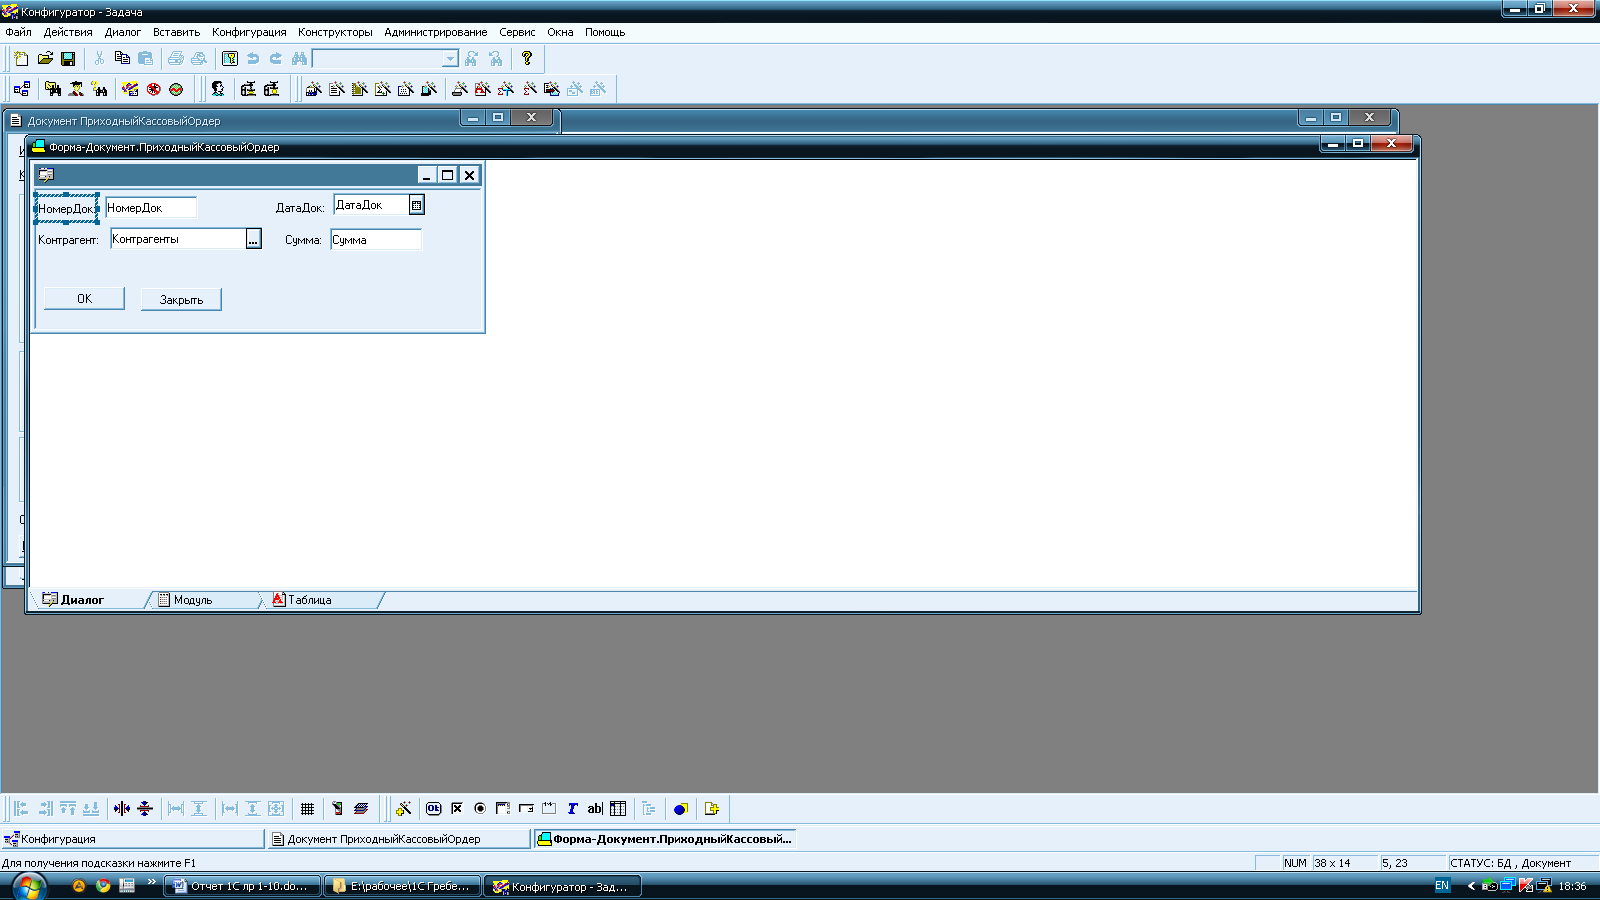
Task: Click the form element wizard wand icon
Action: (403, 809)
